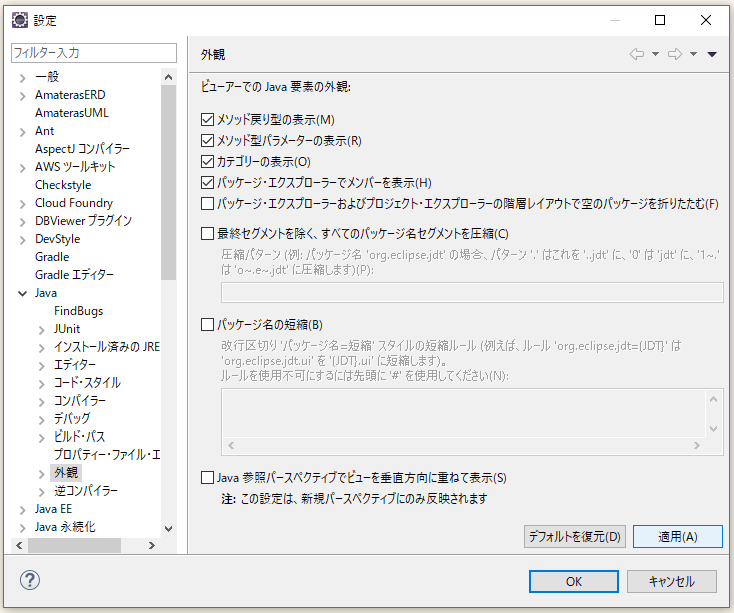
Task: Expand the Cloud Foundry node
Action: pyautogui.click(x=22, y=204)
